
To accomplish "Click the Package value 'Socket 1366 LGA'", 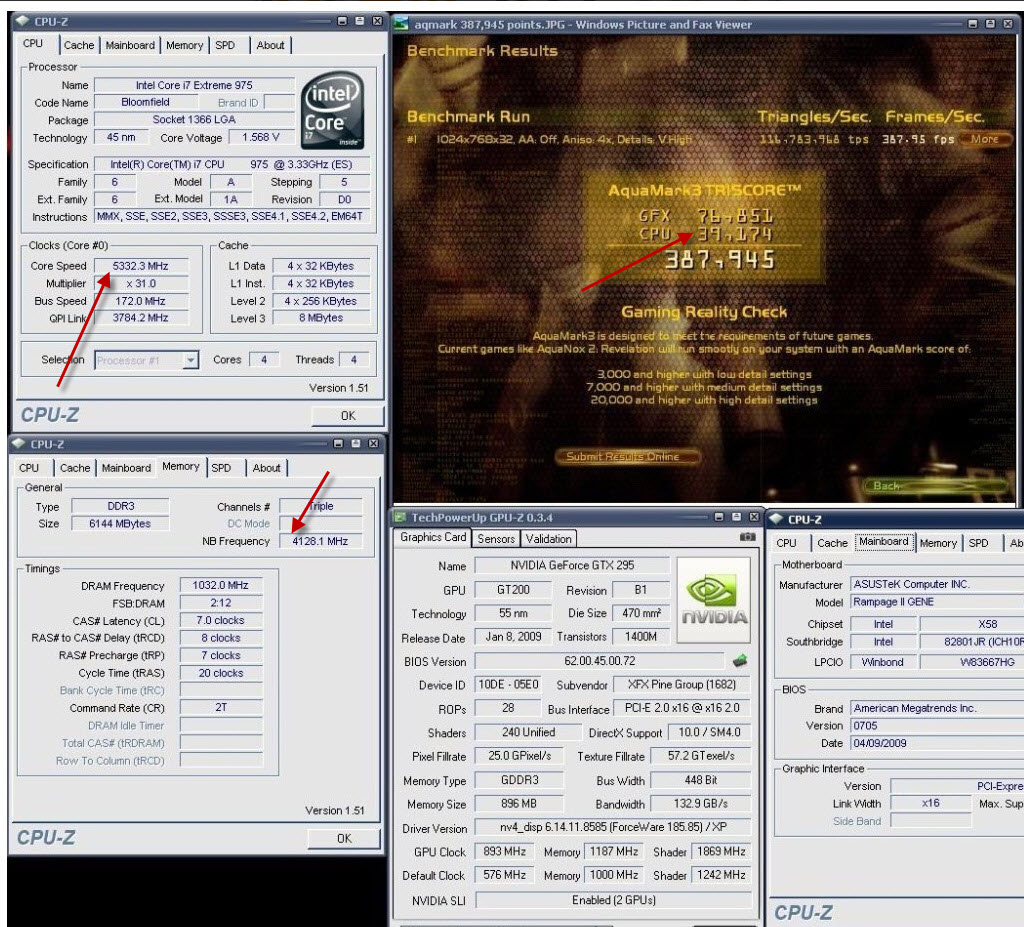I will (x=194, y=120).
